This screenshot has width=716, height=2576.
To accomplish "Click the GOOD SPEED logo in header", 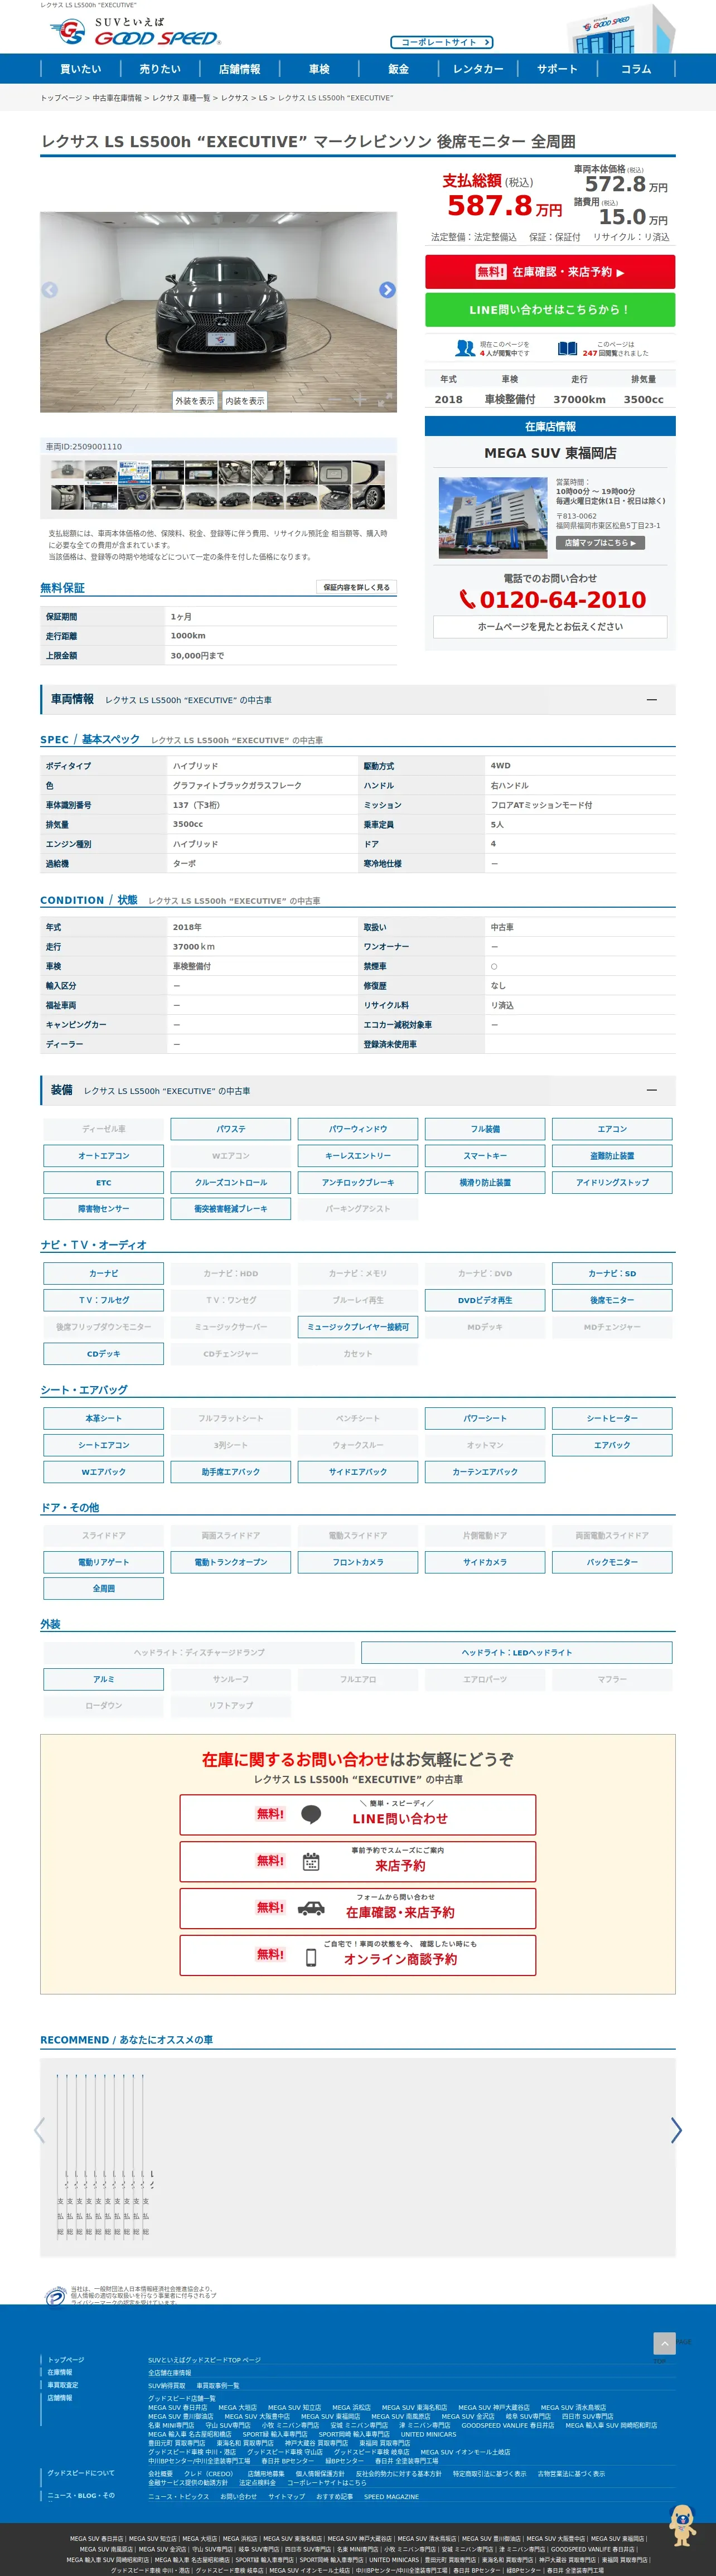I will click(x=135, y=32).
